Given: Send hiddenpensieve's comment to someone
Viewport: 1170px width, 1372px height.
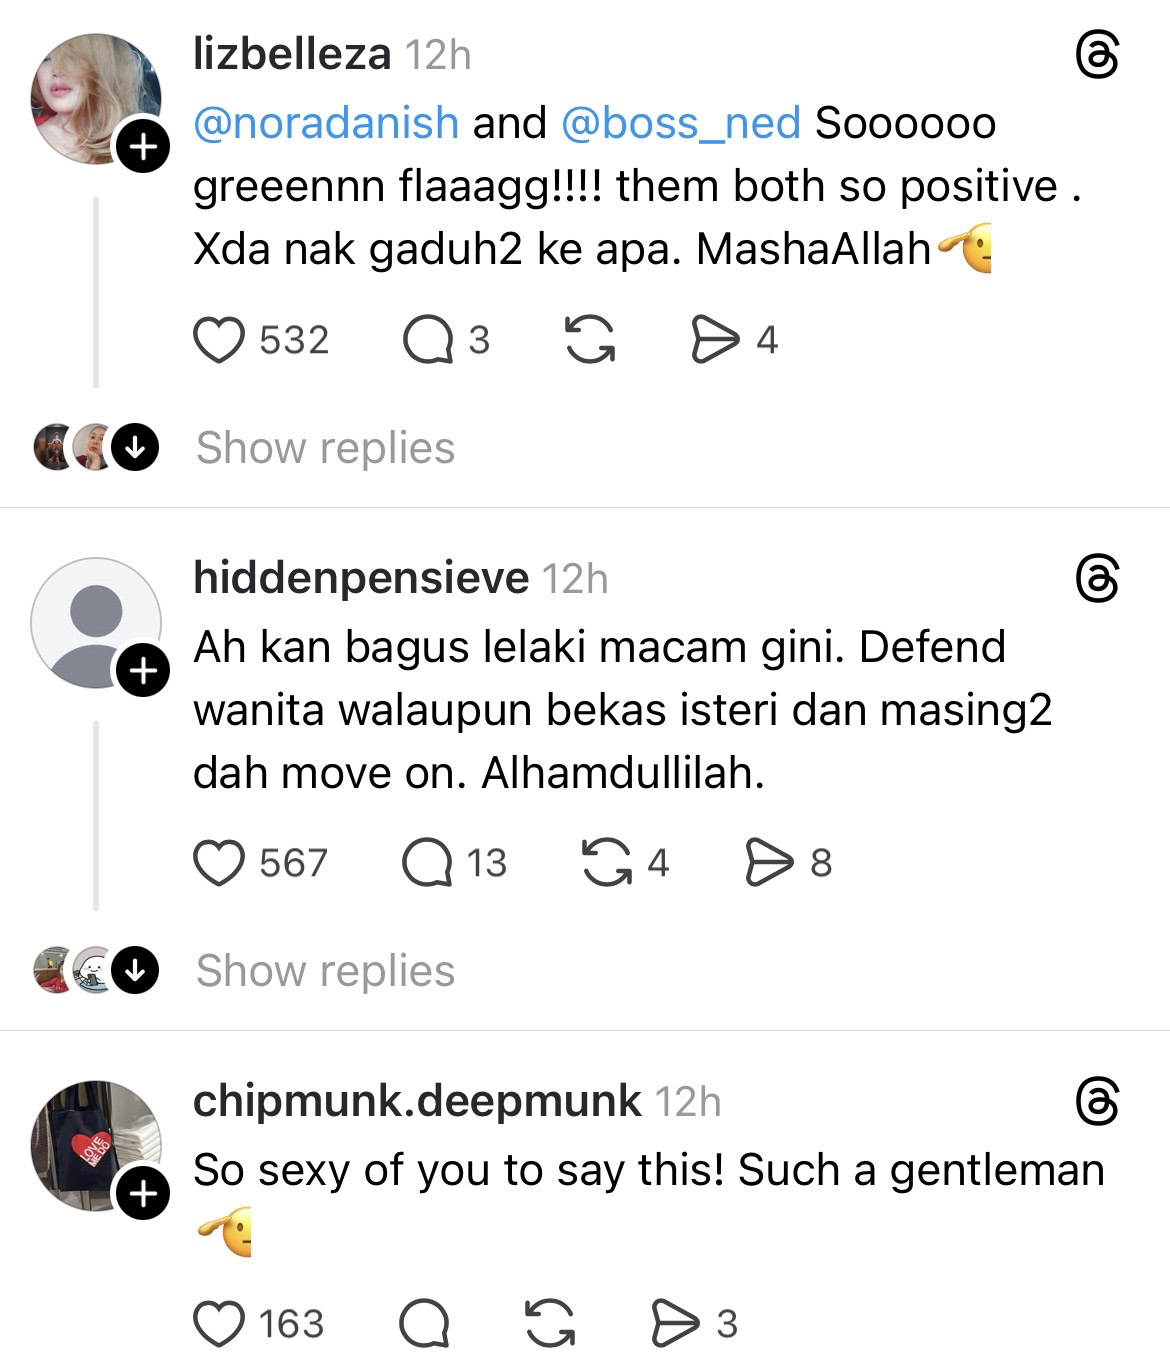Looking at the screenshot, I should (x=768, y=863).
